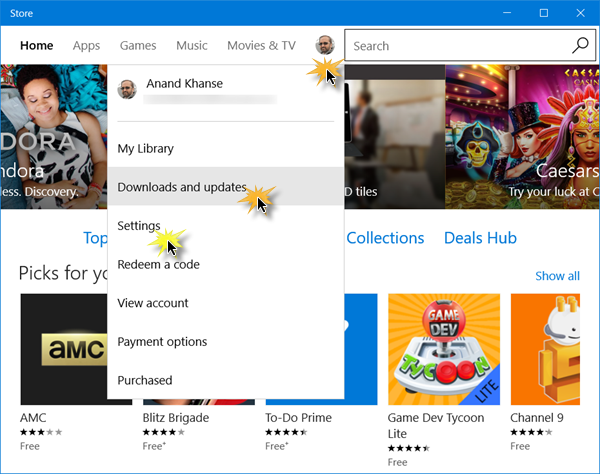Viewport: 600px width, 474px height.
Task: Open the Caesars Casino banner
Action: click(522, 137)
